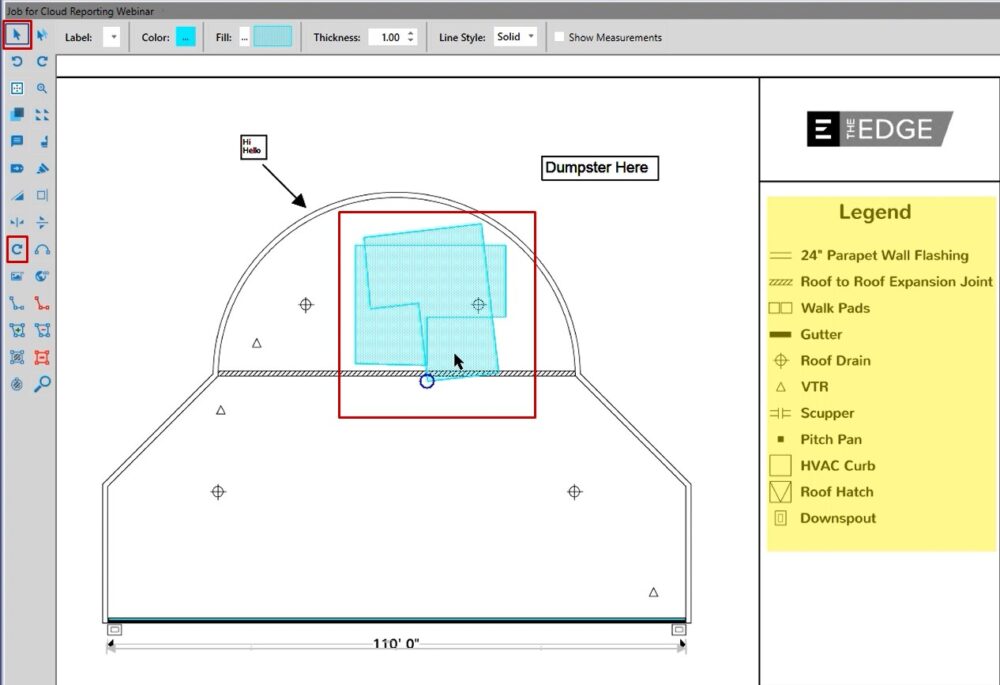Click the Thickness up spinner arrow

point(411,33)
